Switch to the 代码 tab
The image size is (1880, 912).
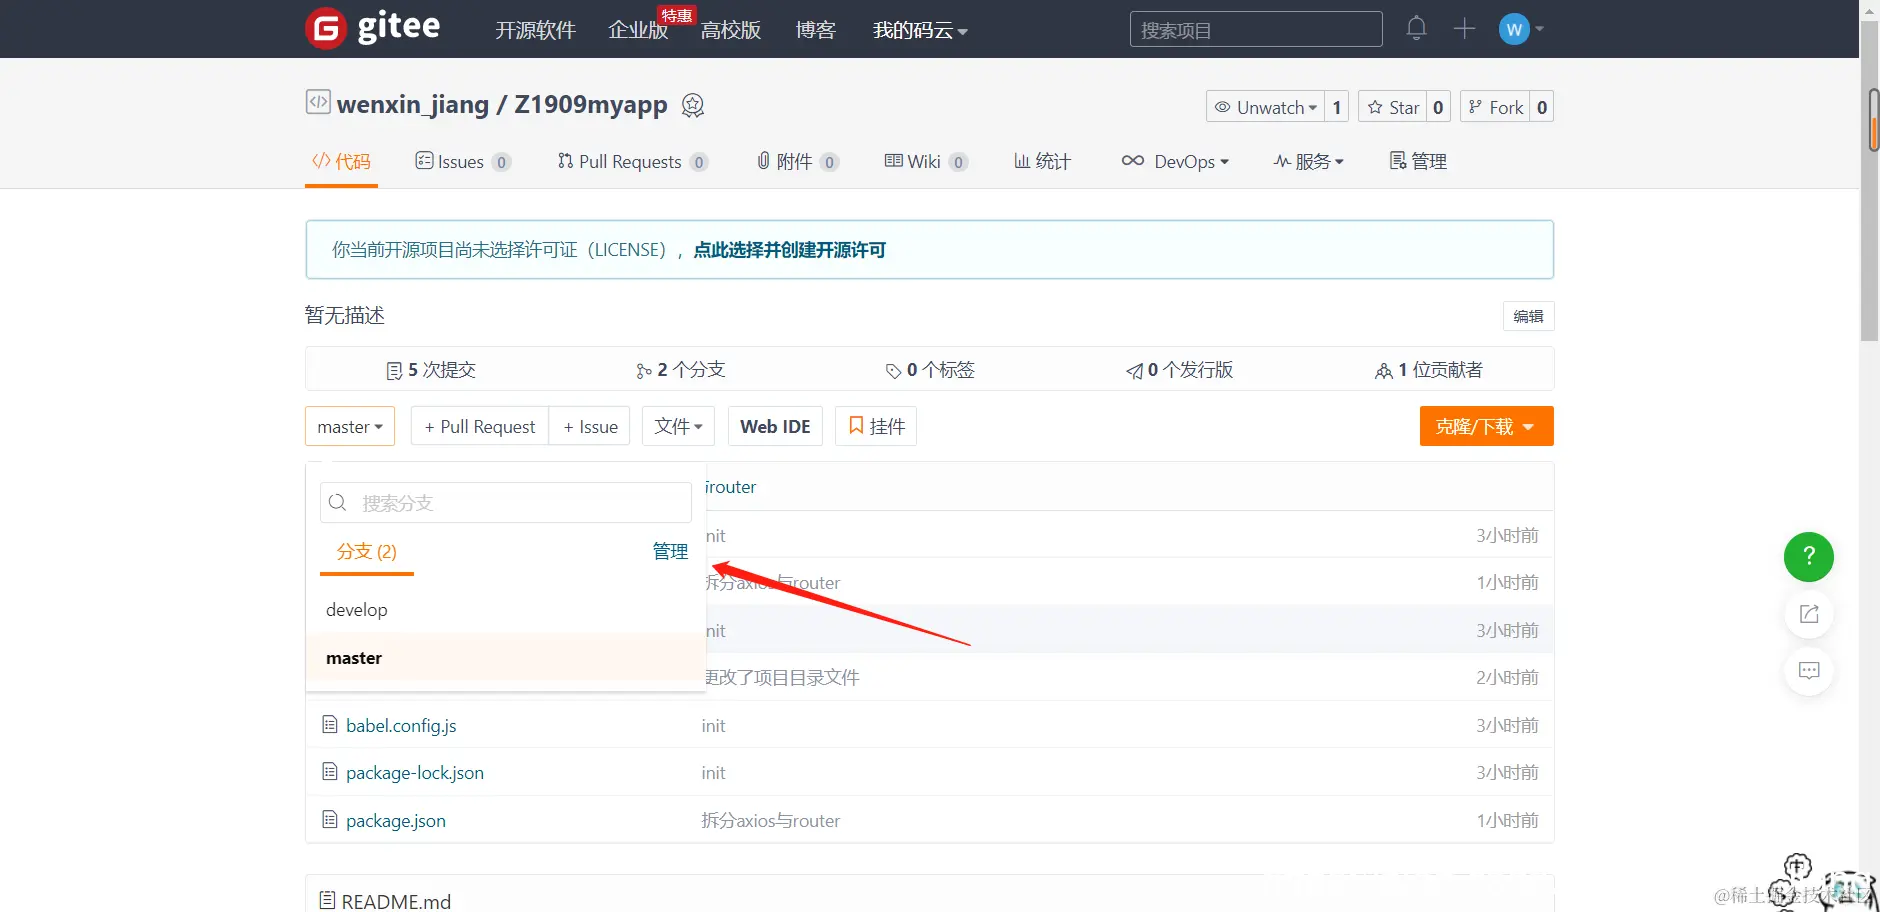[x=341, y=162]
